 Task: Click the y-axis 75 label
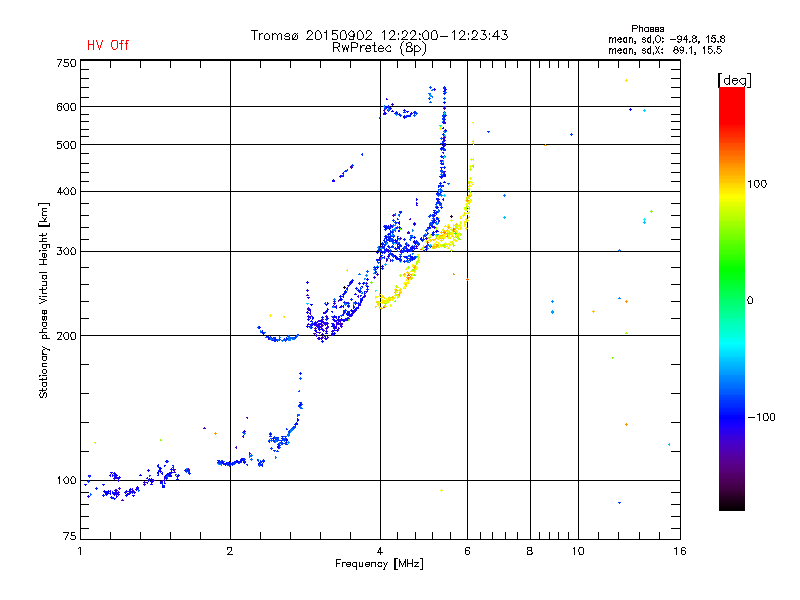click(70, 536)
